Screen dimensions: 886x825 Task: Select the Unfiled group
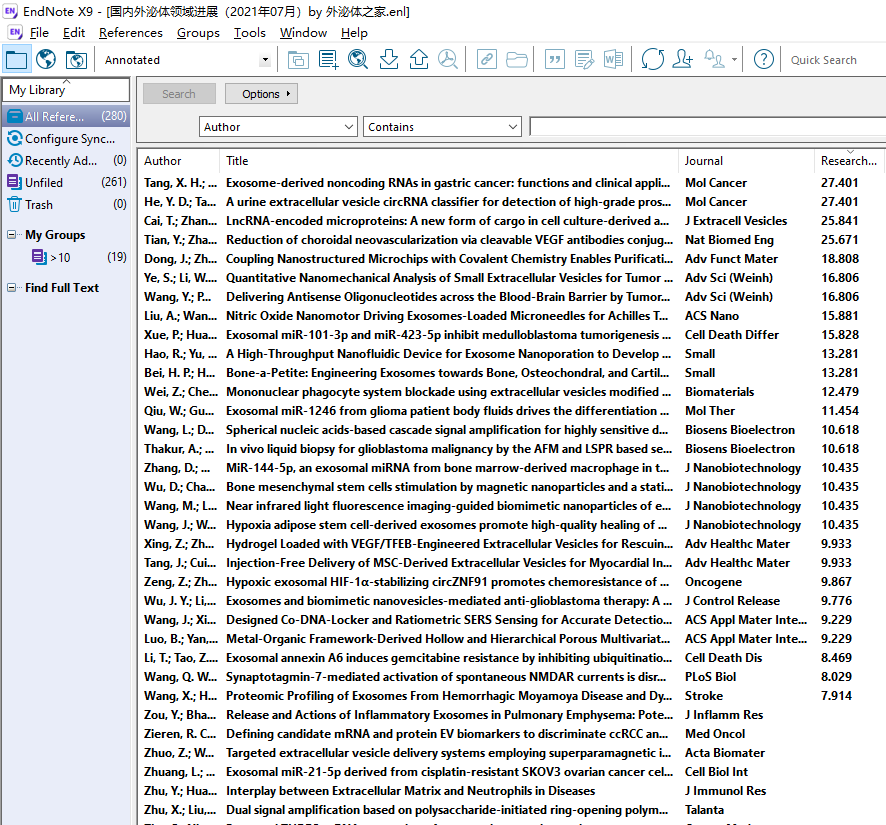click(66, 183)
